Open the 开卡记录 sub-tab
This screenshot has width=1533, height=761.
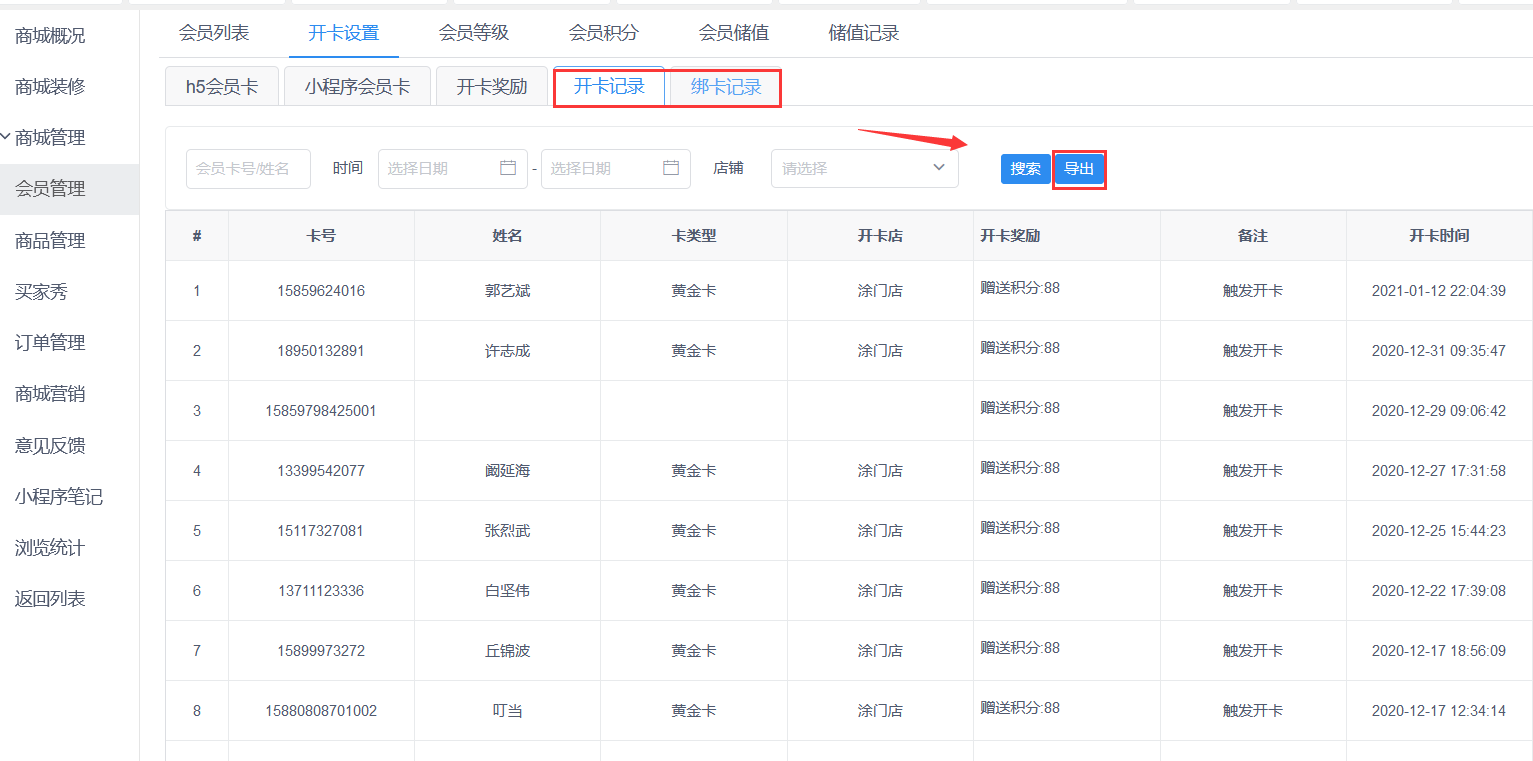(x=609, y=87)
